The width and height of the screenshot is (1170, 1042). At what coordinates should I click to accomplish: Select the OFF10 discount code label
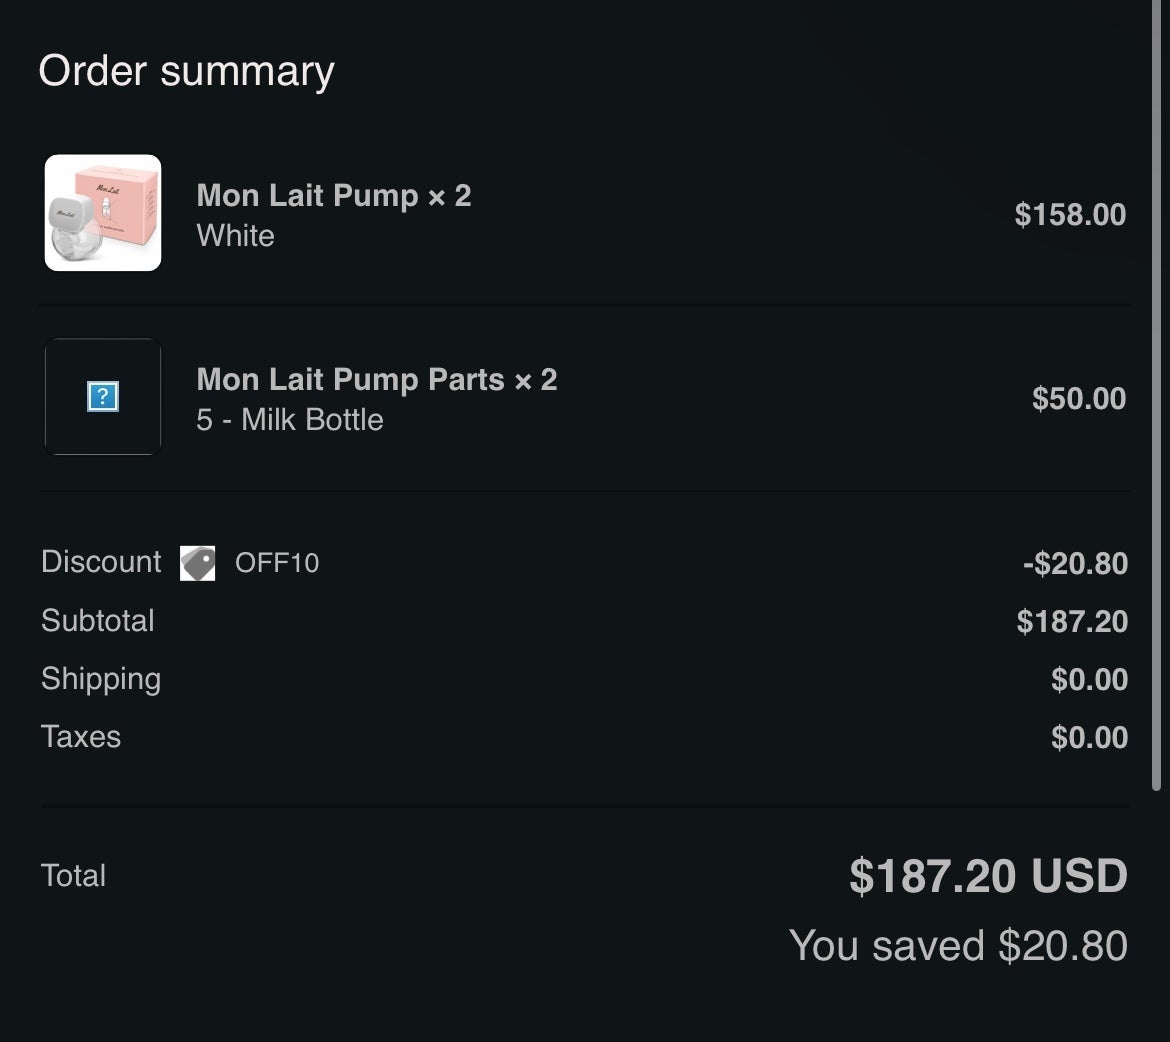tap(277, 563)
